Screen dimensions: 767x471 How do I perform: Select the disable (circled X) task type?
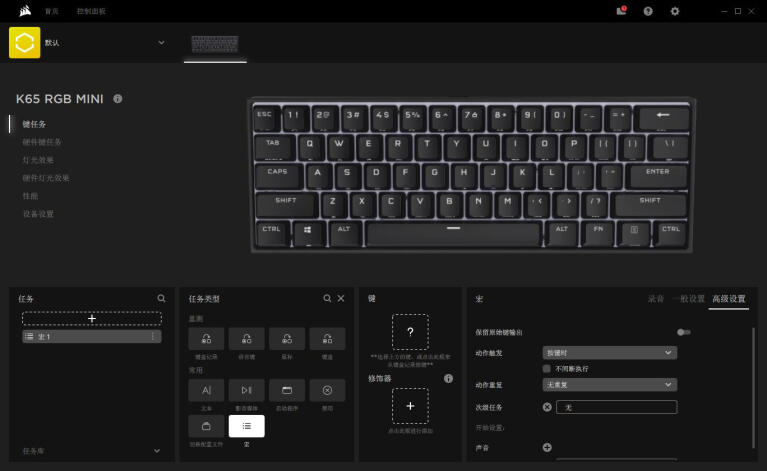coord(327,390)
